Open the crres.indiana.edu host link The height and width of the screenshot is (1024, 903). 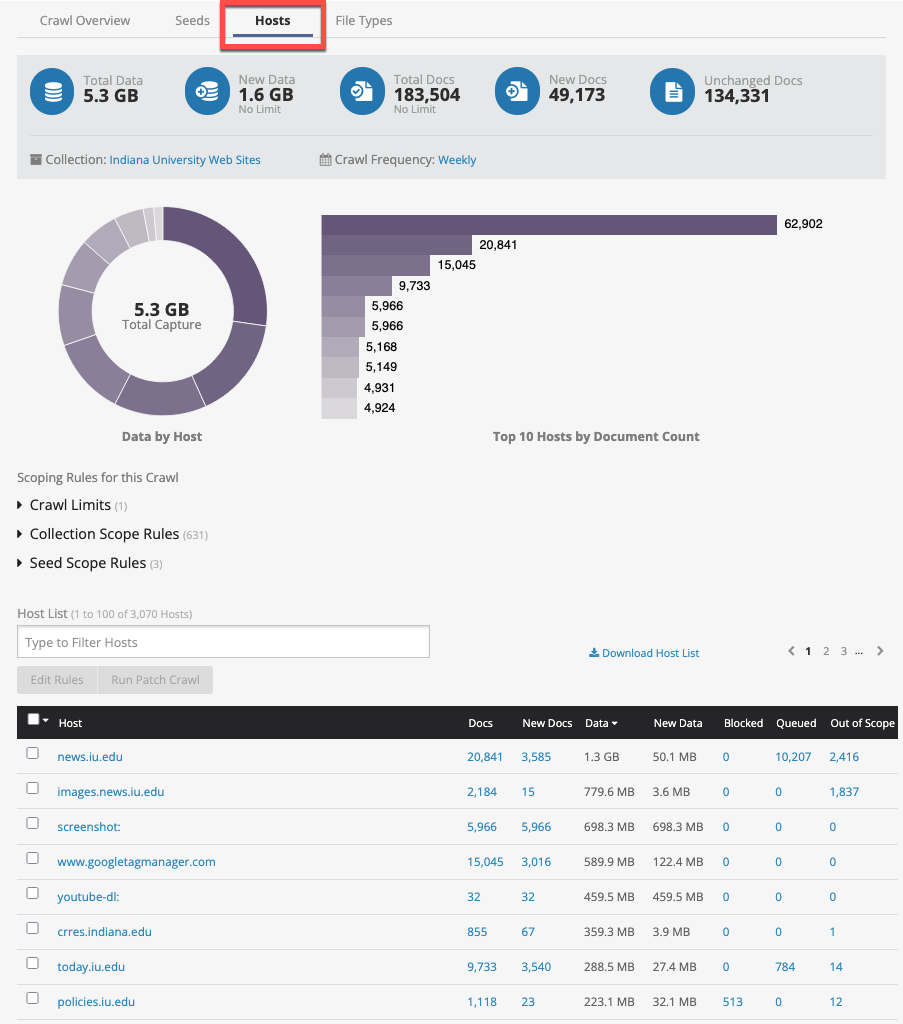(104, 931)
